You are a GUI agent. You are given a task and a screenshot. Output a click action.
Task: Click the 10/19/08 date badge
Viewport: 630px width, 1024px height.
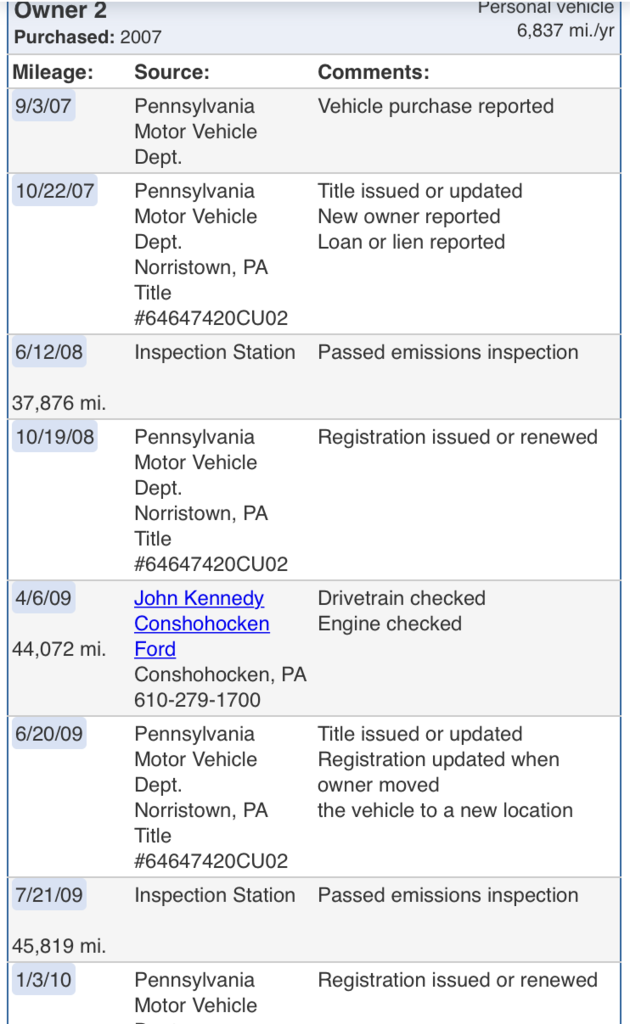(55, 437)
